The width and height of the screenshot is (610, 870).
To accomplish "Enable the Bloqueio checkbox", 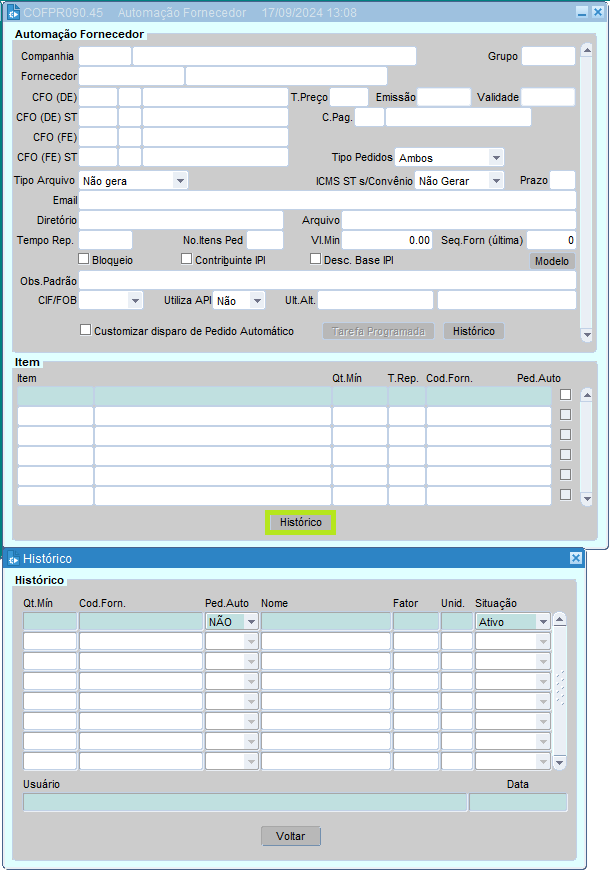I will (x=84, y=259).
